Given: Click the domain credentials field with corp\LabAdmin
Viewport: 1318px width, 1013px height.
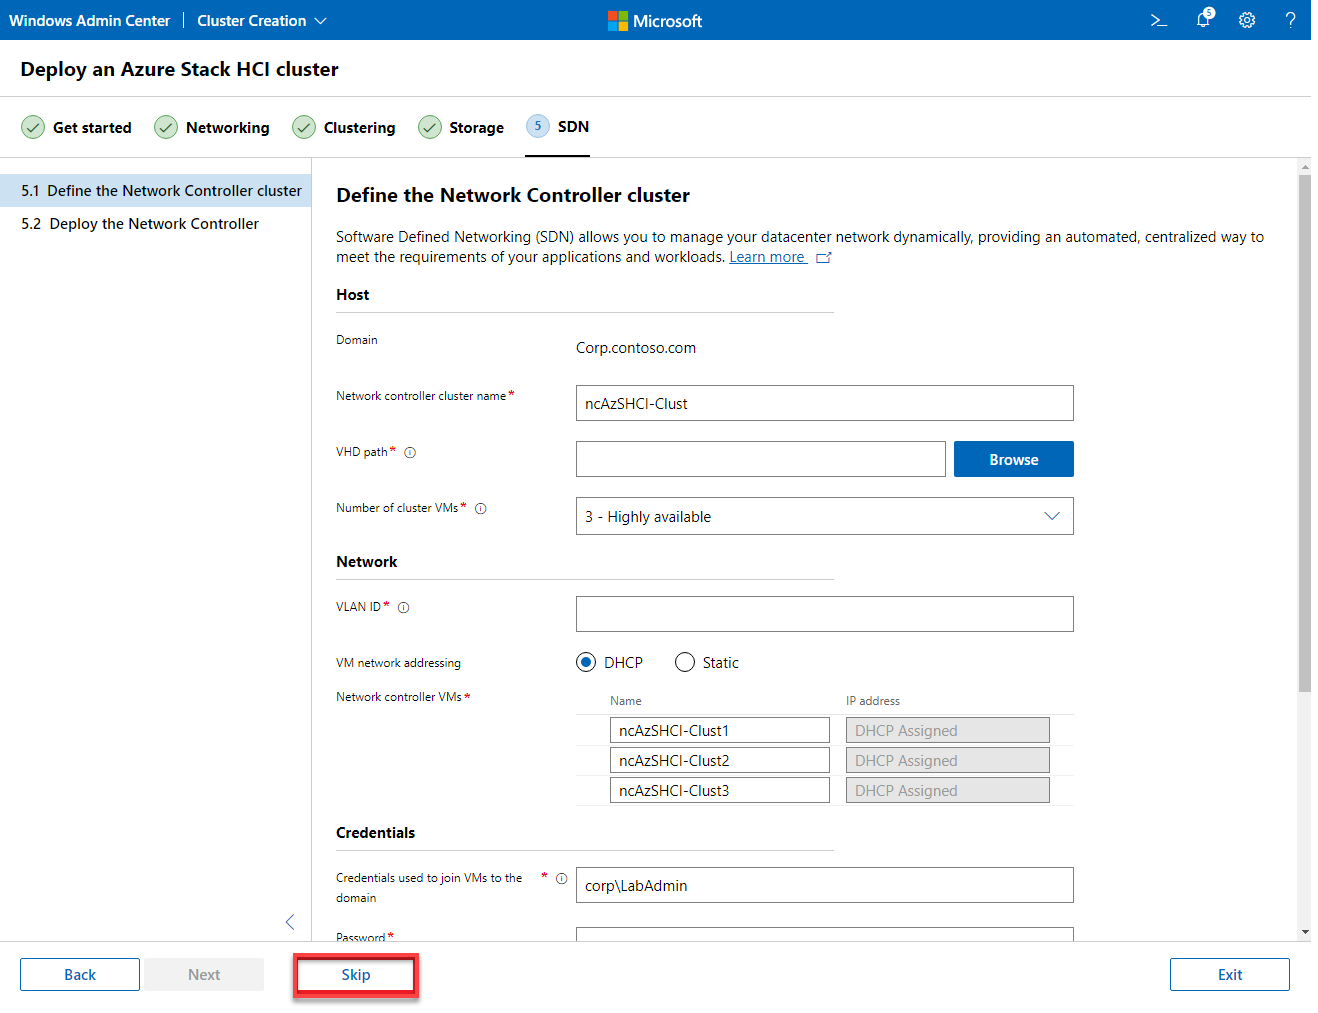Looking at the screenshot, I should [825, 885].
